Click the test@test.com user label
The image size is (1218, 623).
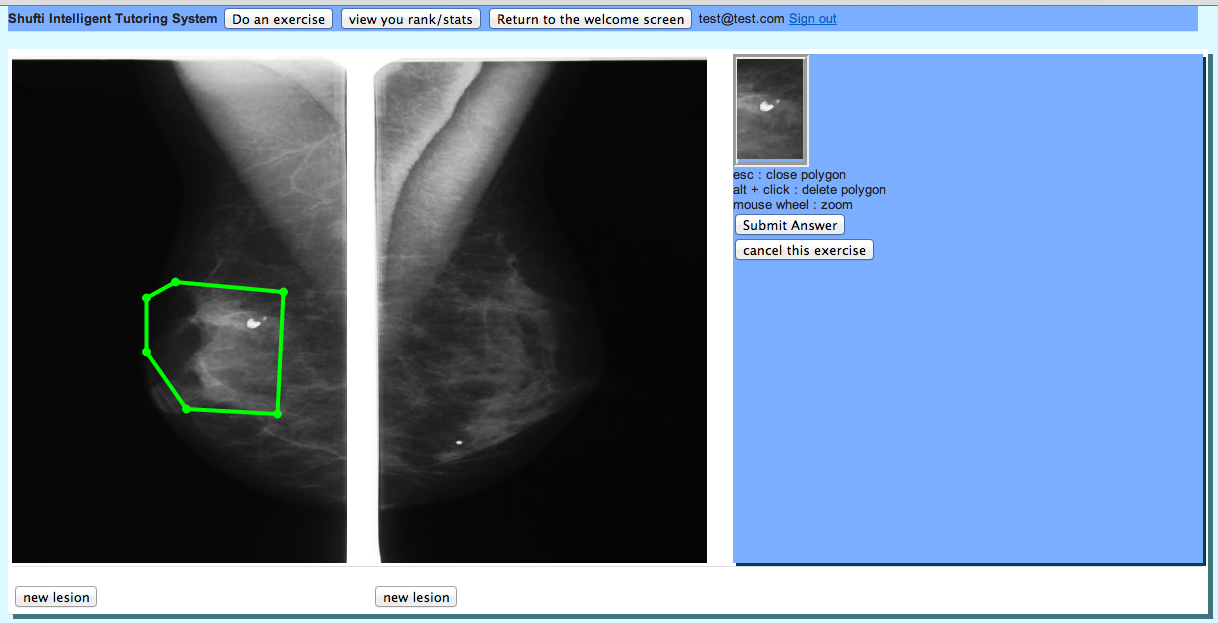[x=741, y=19]
